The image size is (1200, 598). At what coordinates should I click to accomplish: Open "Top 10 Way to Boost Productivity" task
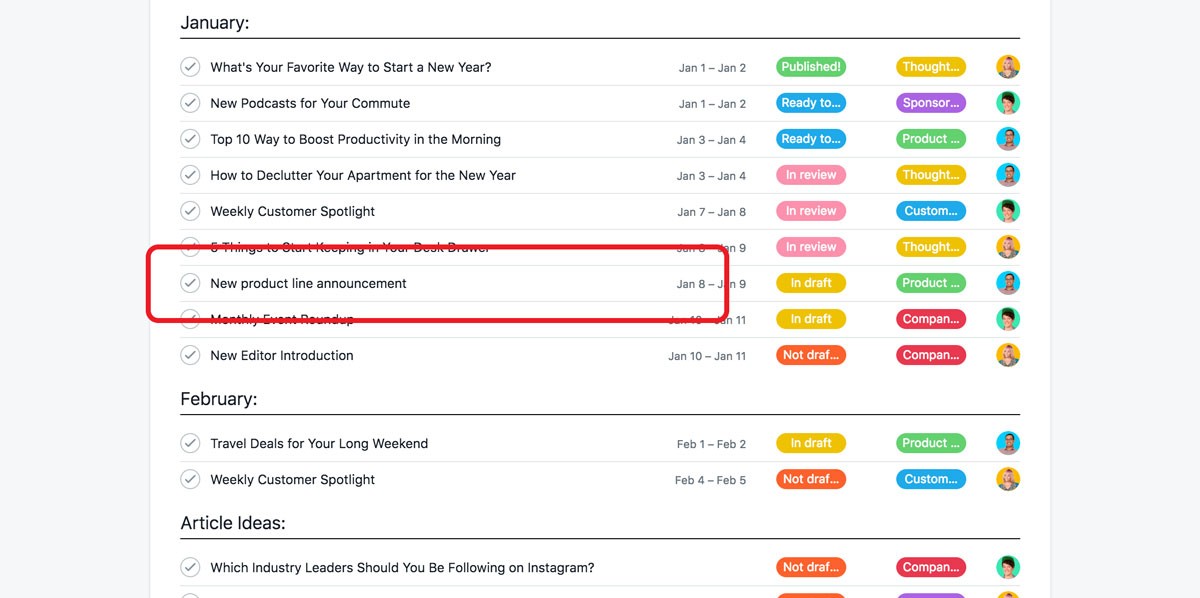pyautogui.click(x=355, y=139)
